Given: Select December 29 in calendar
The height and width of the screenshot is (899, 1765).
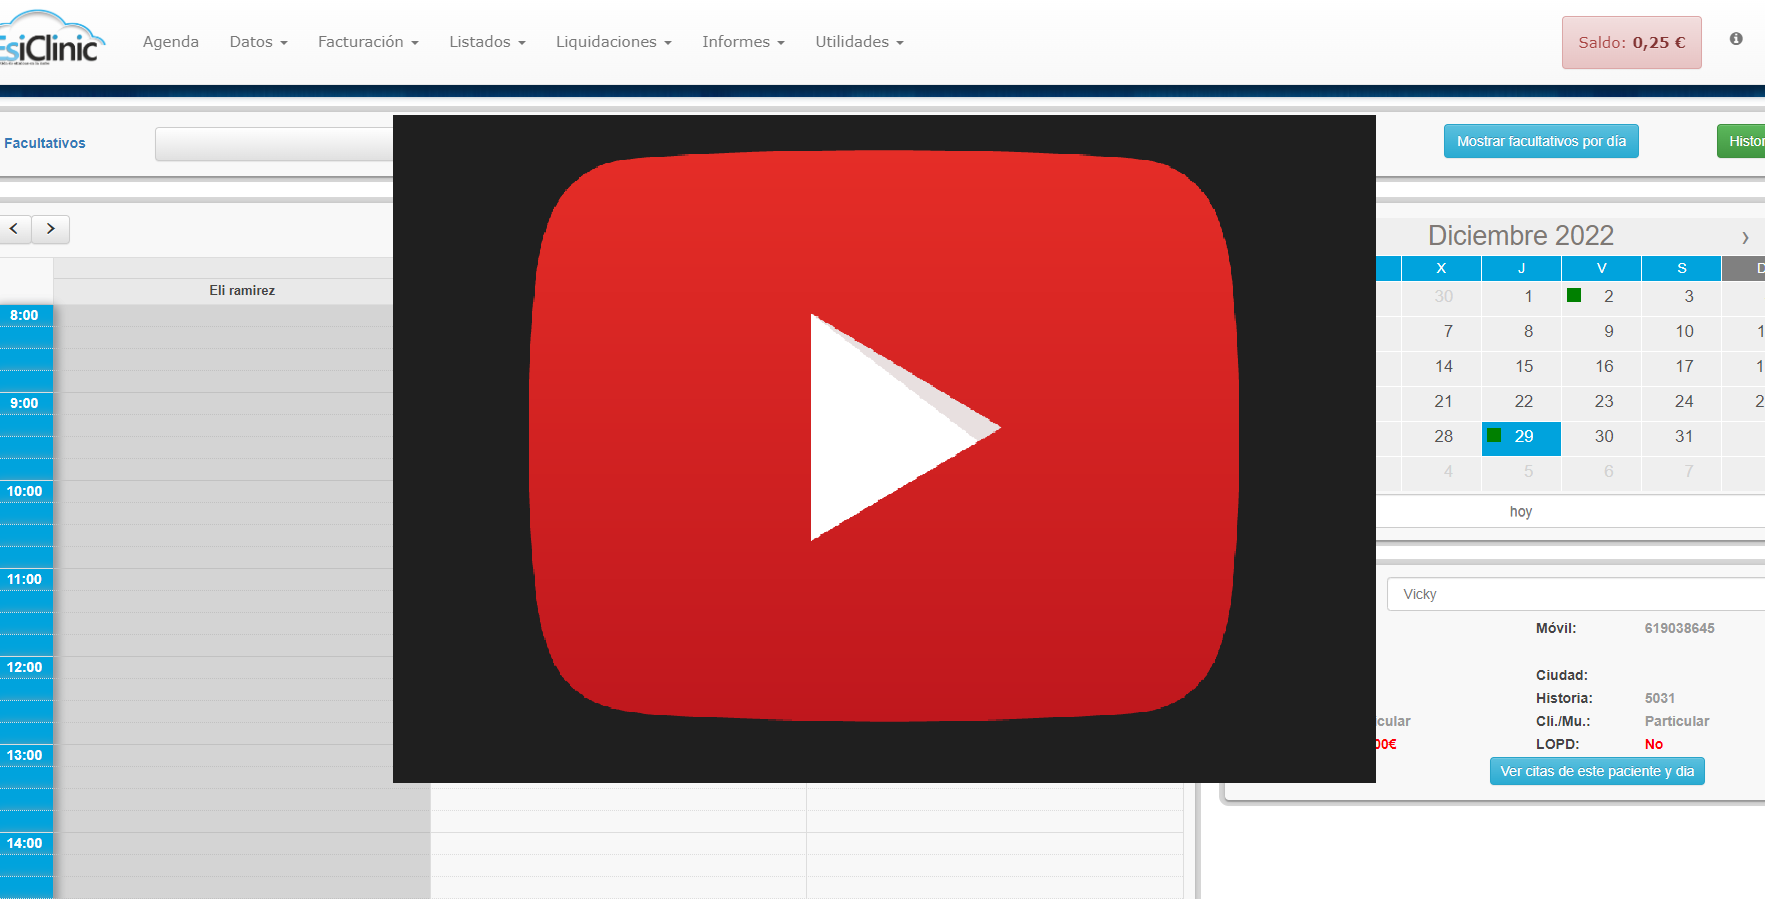Looking at the screenshot, I should 1521,437.
